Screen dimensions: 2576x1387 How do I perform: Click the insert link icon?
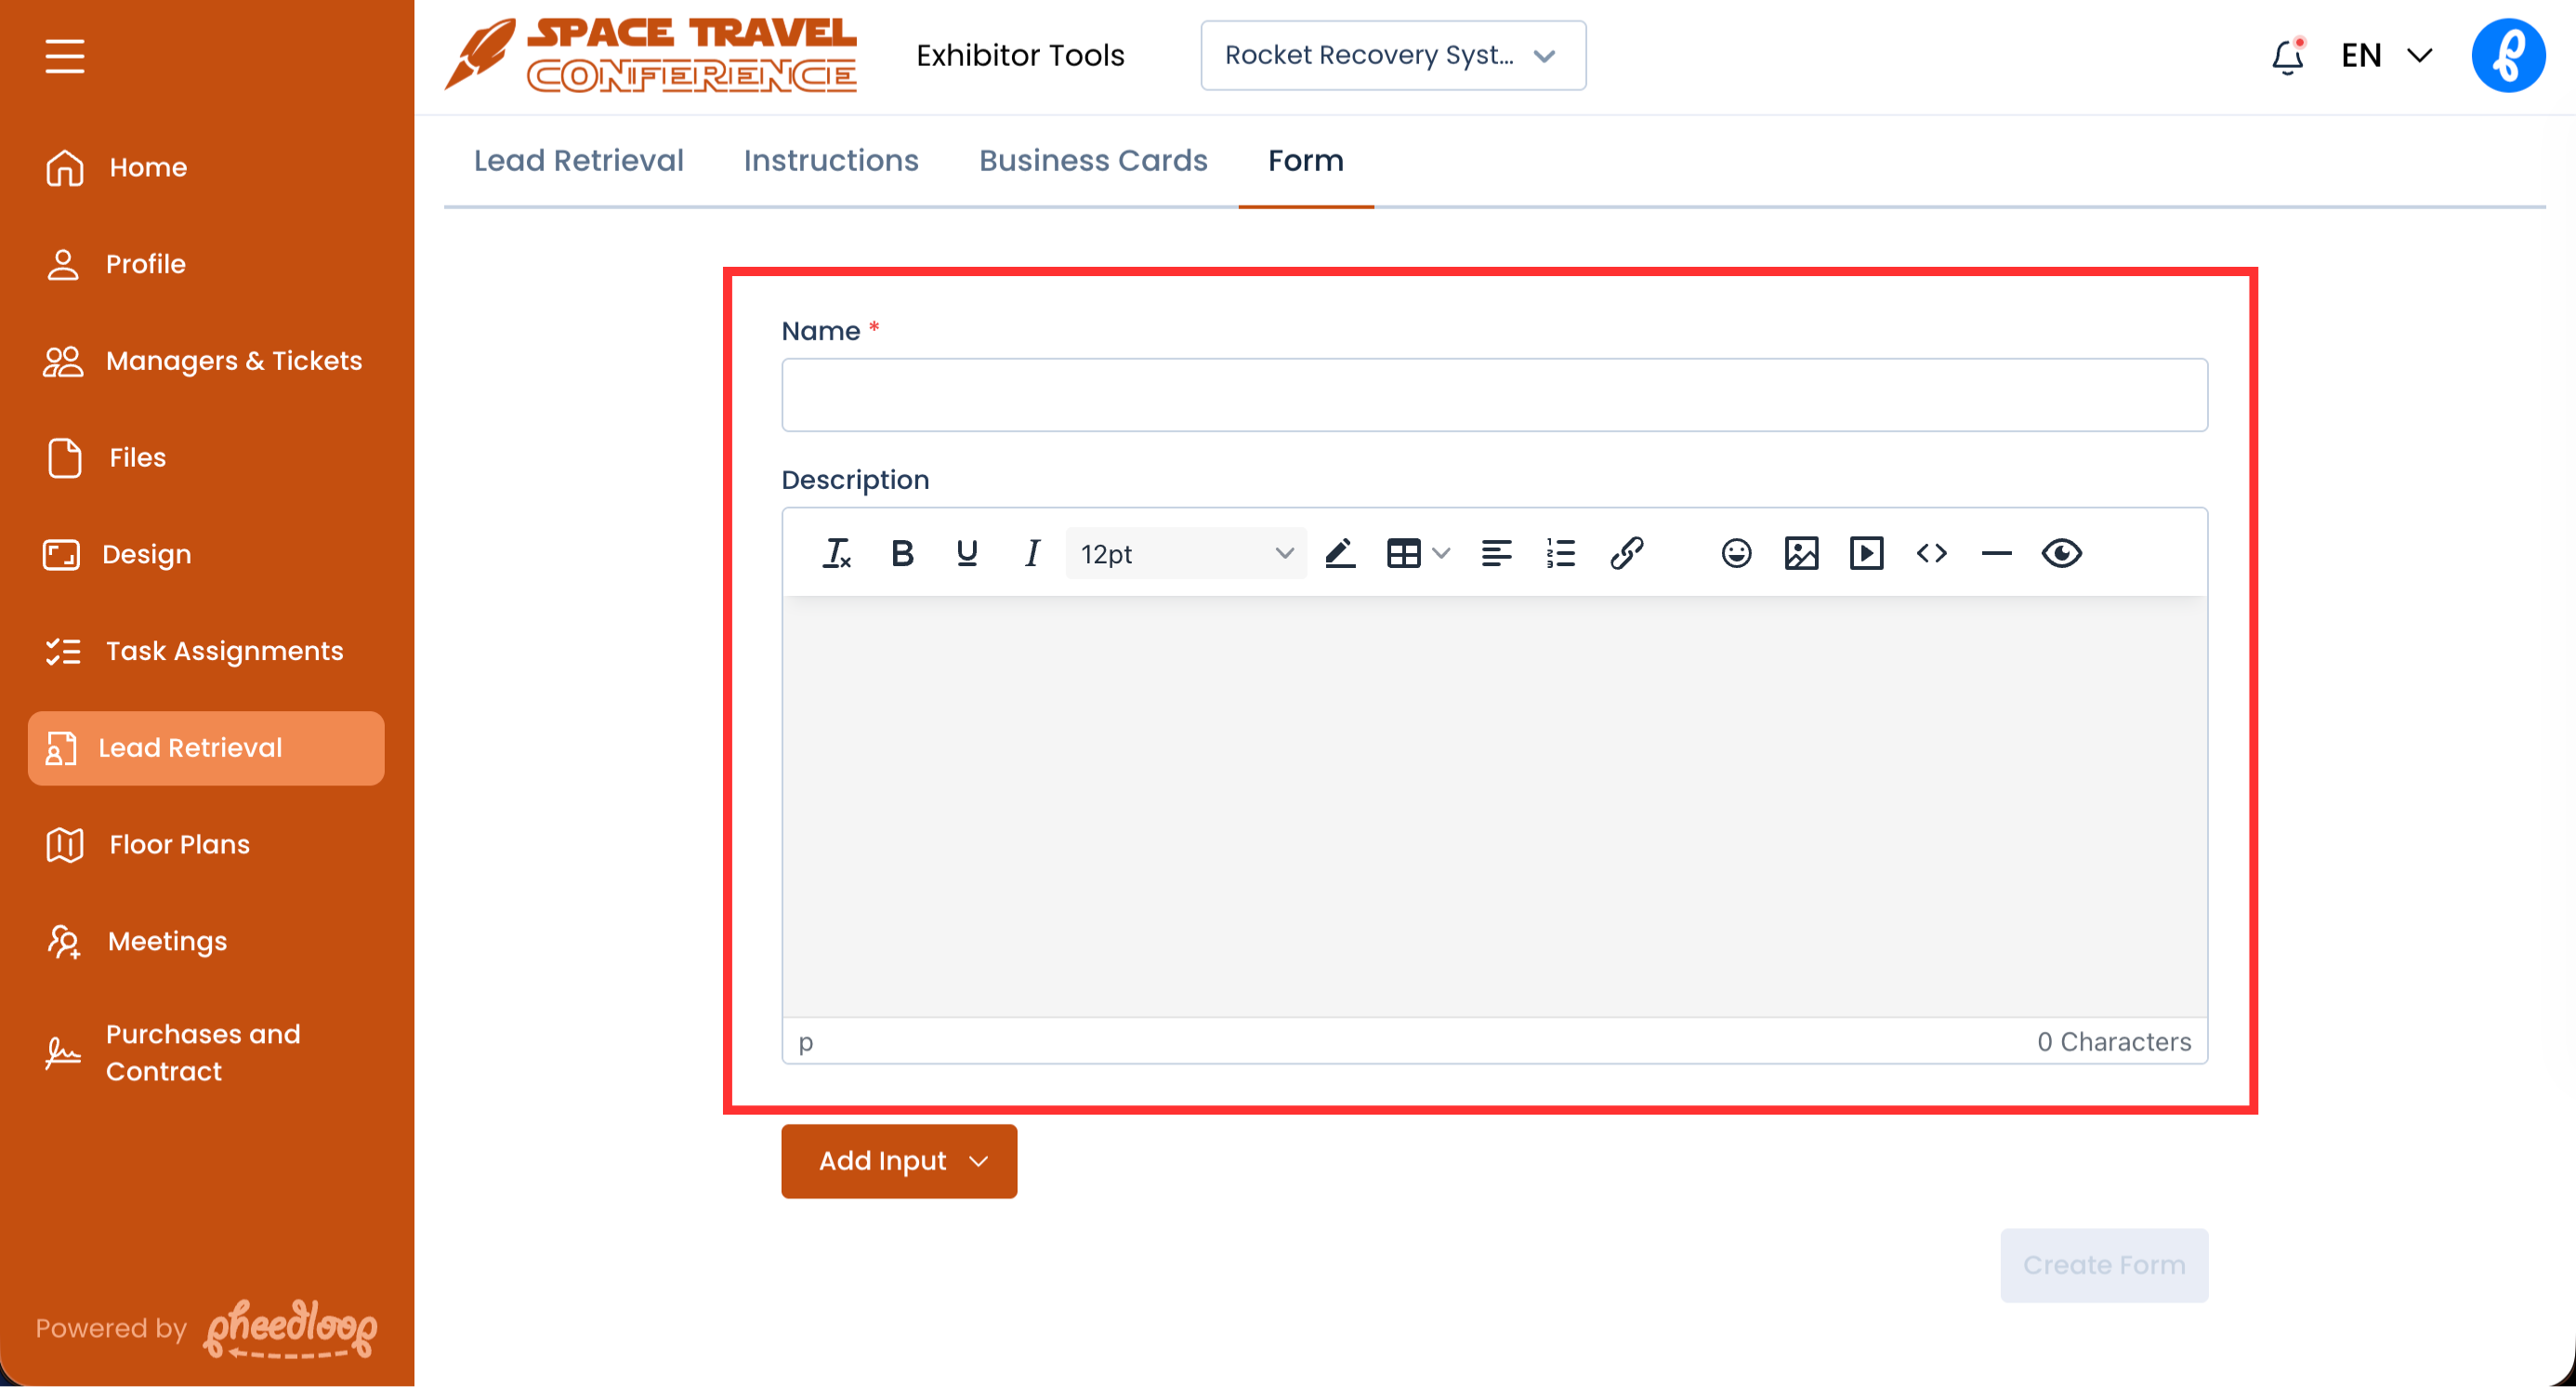(1627, 553)
